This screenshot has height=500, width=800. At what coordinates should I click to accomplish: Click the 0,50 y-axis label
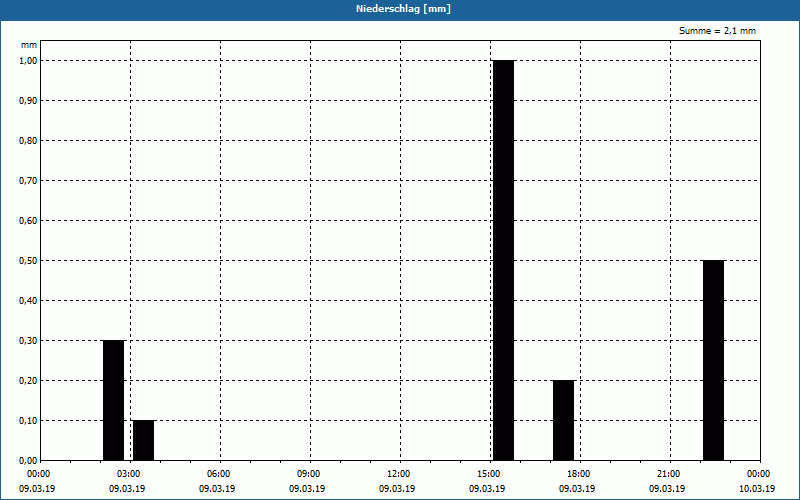28,261
